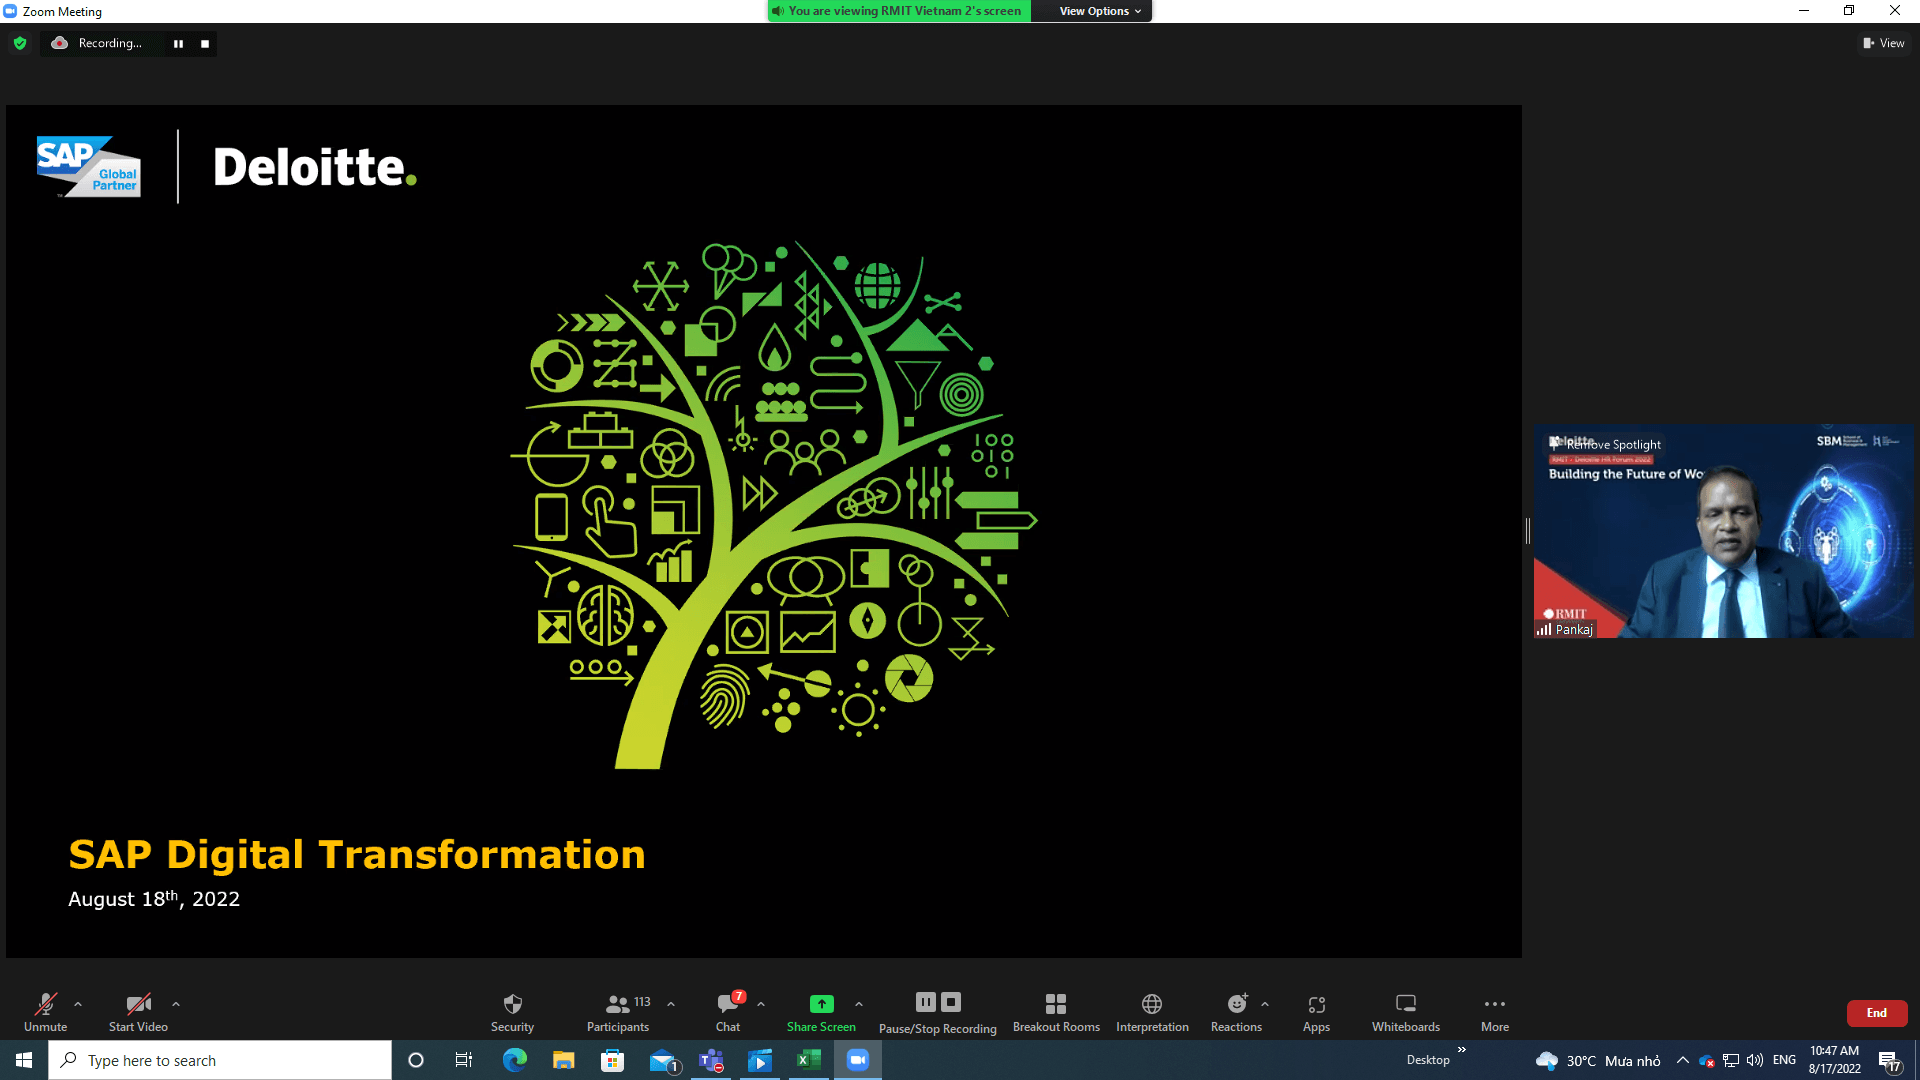
Task: Open Zoom Apps
Action: click(x=1316, y=1012)
